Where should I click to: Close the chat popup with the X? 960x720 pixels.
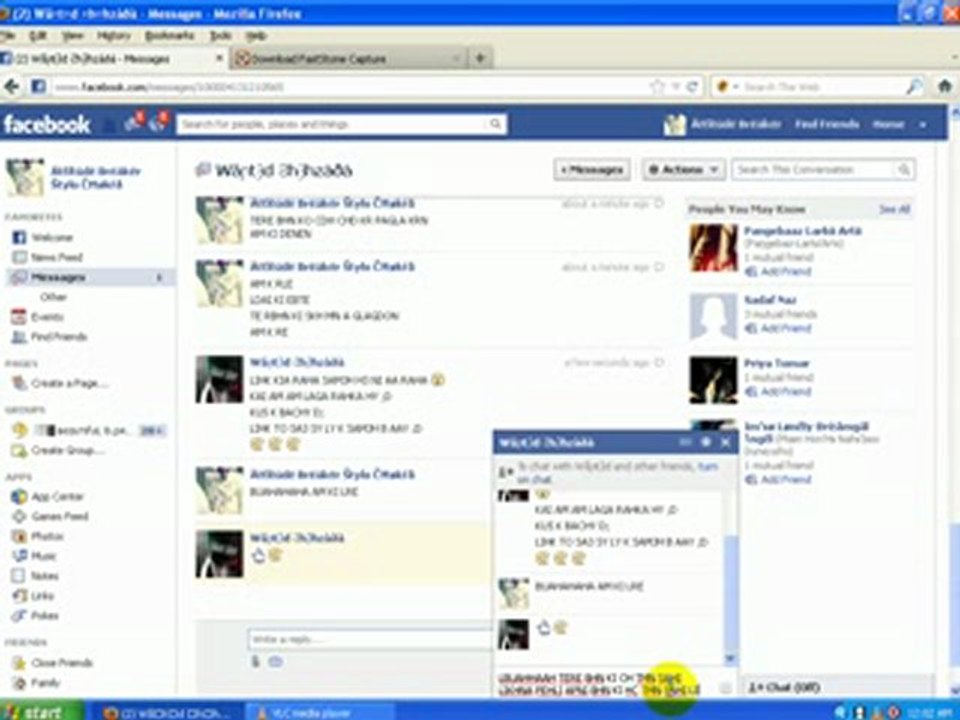726,442
